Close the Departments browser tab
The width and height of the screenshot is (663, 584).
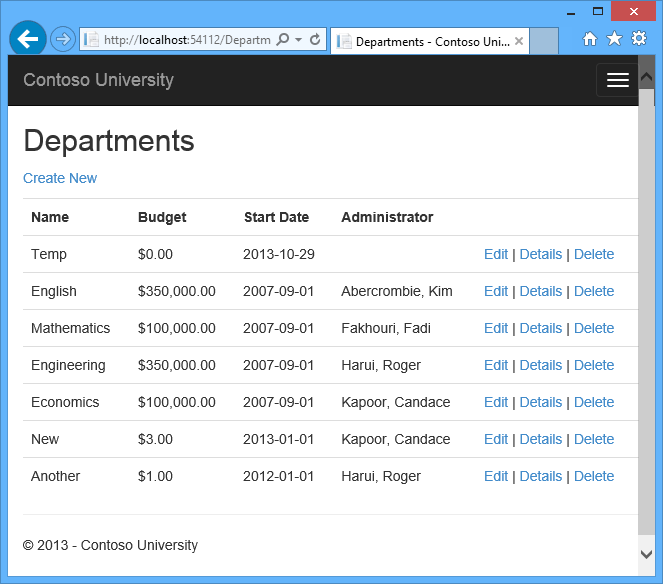click(x=519, y=41)
